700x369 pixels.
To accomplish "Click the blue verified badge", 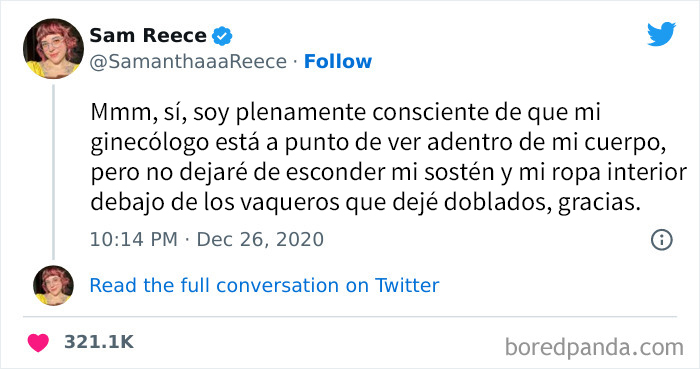I will click(x=222, y=36).
